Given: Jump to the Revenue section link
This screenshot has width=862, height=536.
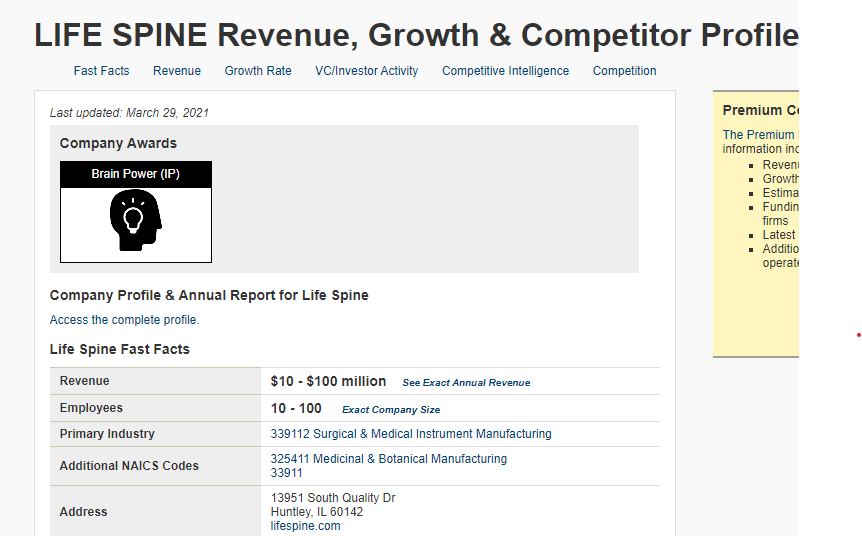Looking at the screenshot, I should click(x=176, y=71).
